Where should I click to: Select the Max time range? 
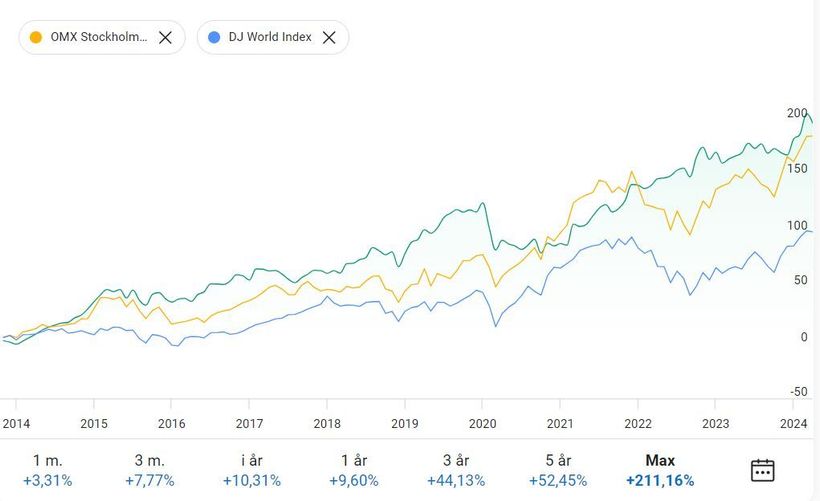(661, 470)
